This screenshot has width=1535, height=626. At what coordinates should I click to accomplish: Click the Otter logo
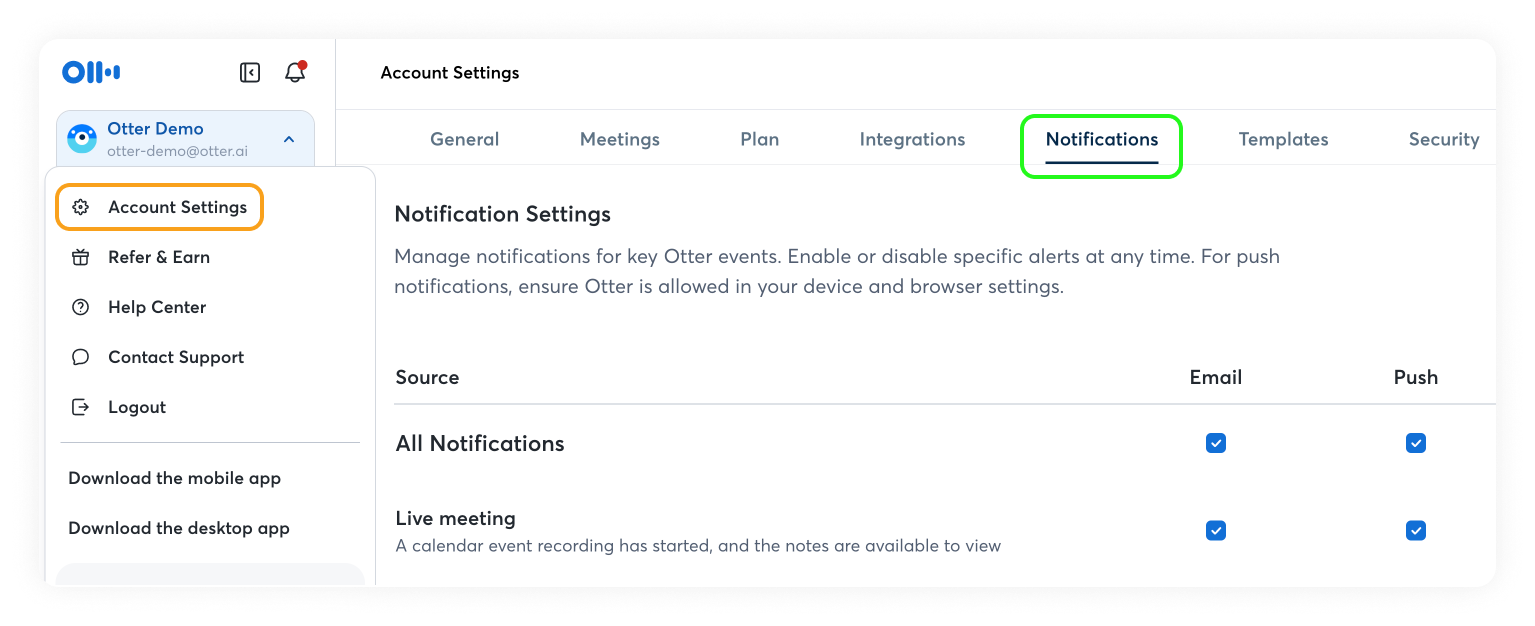click(x=90, y=71)
